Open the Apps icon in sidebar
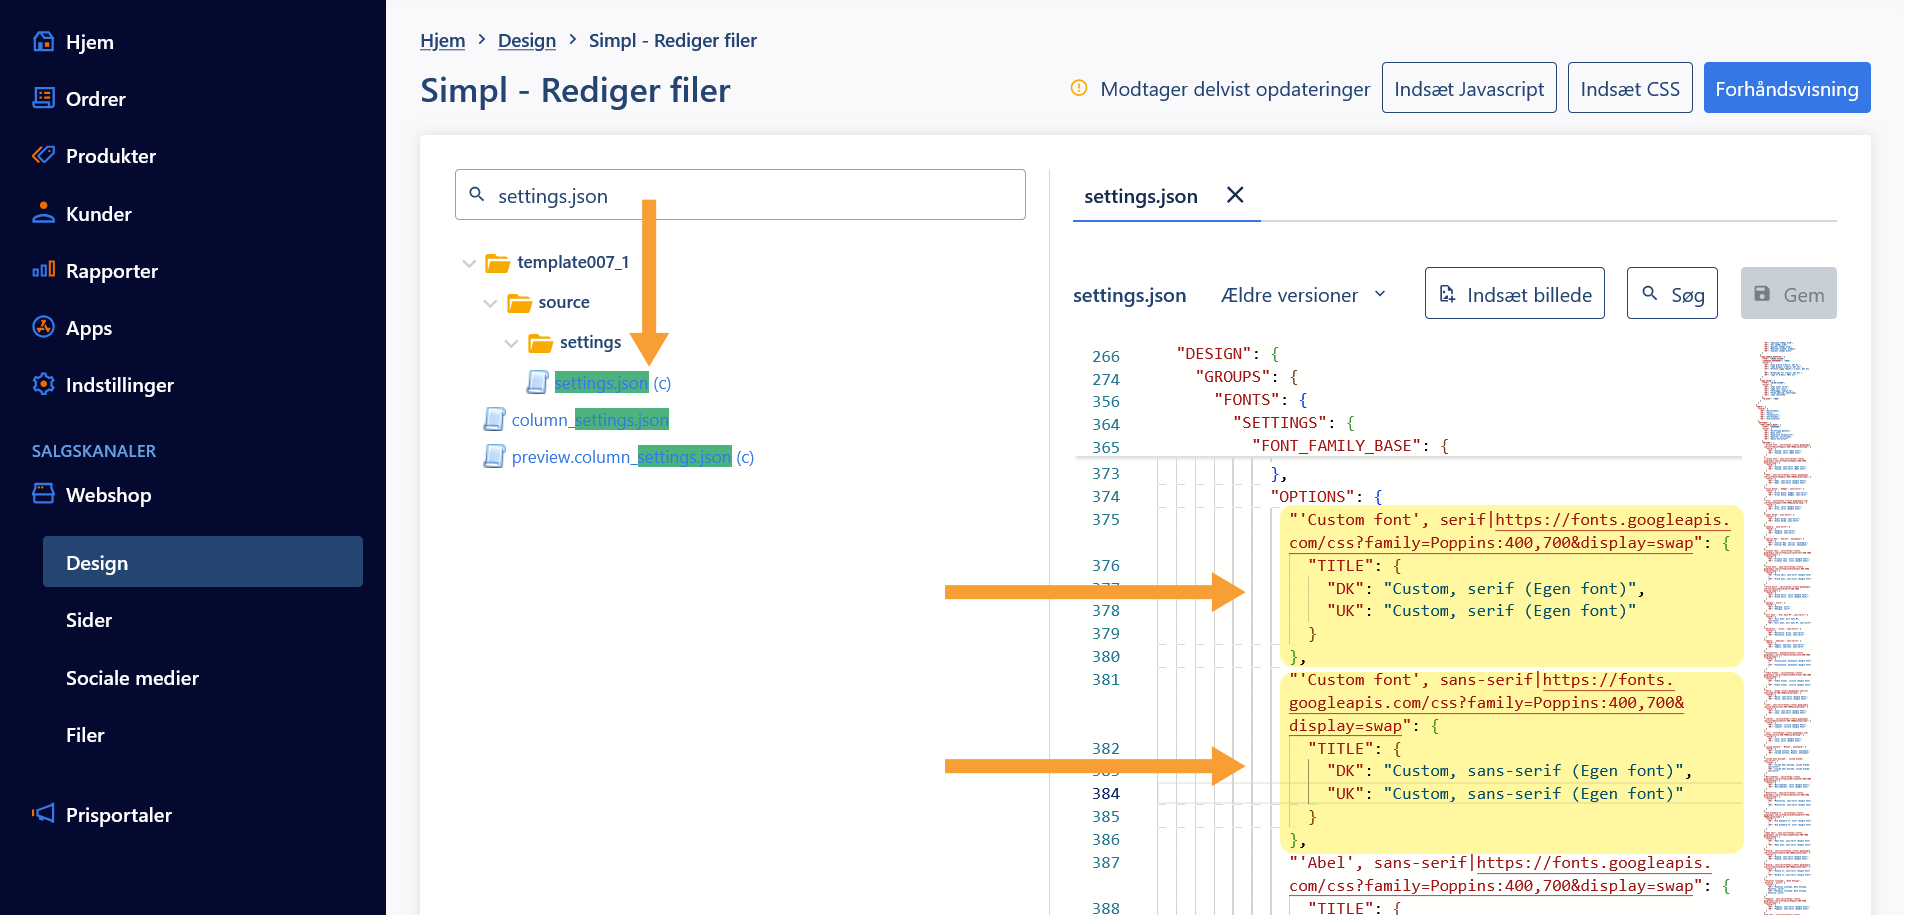 click(x=43, y=327)
